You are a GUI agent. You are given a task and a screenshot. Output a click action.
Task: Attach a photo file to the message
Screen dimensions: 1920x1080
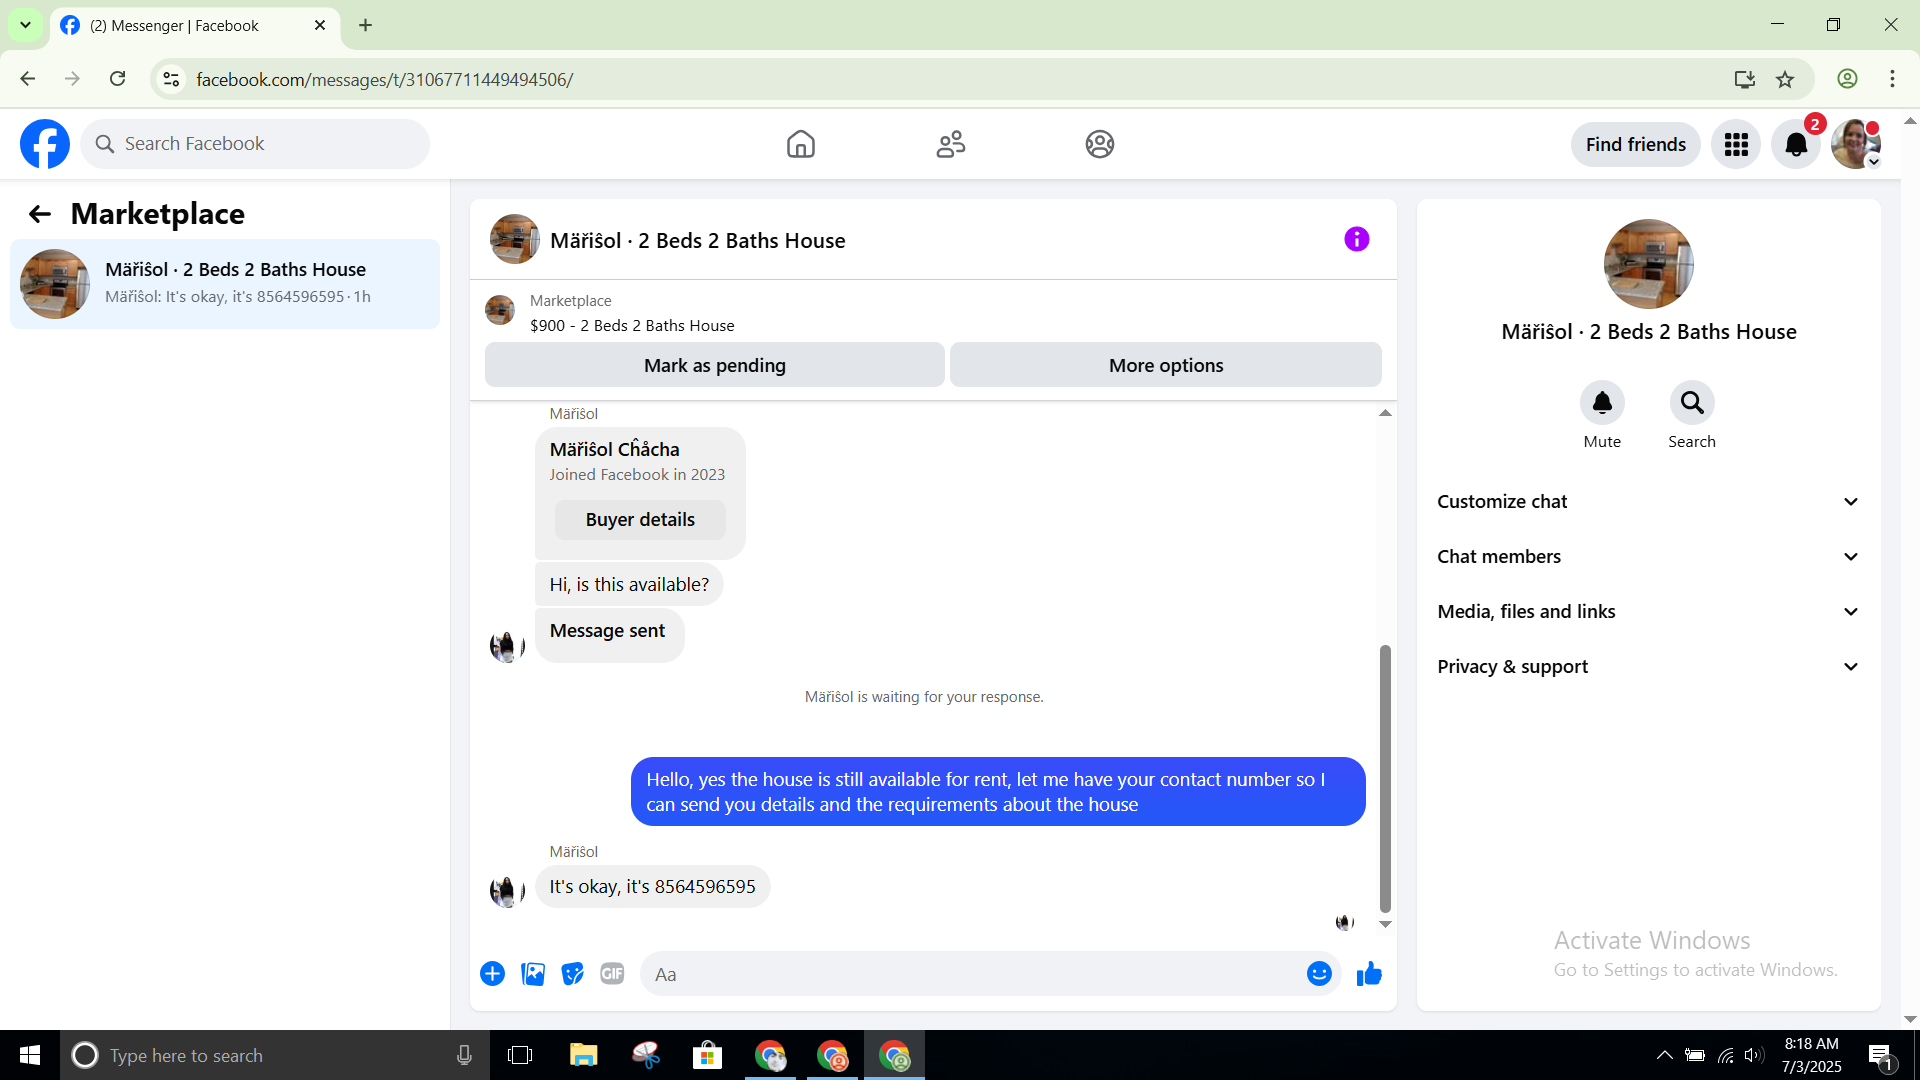[533, 974]
